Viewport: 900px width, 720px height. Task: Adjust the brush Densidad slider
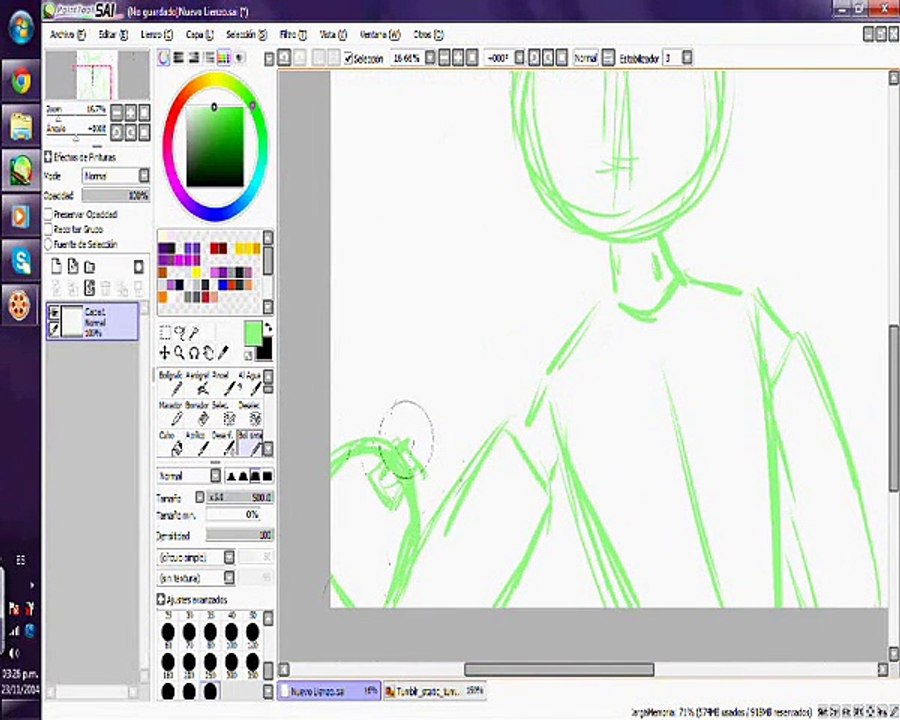pos(240,535)
